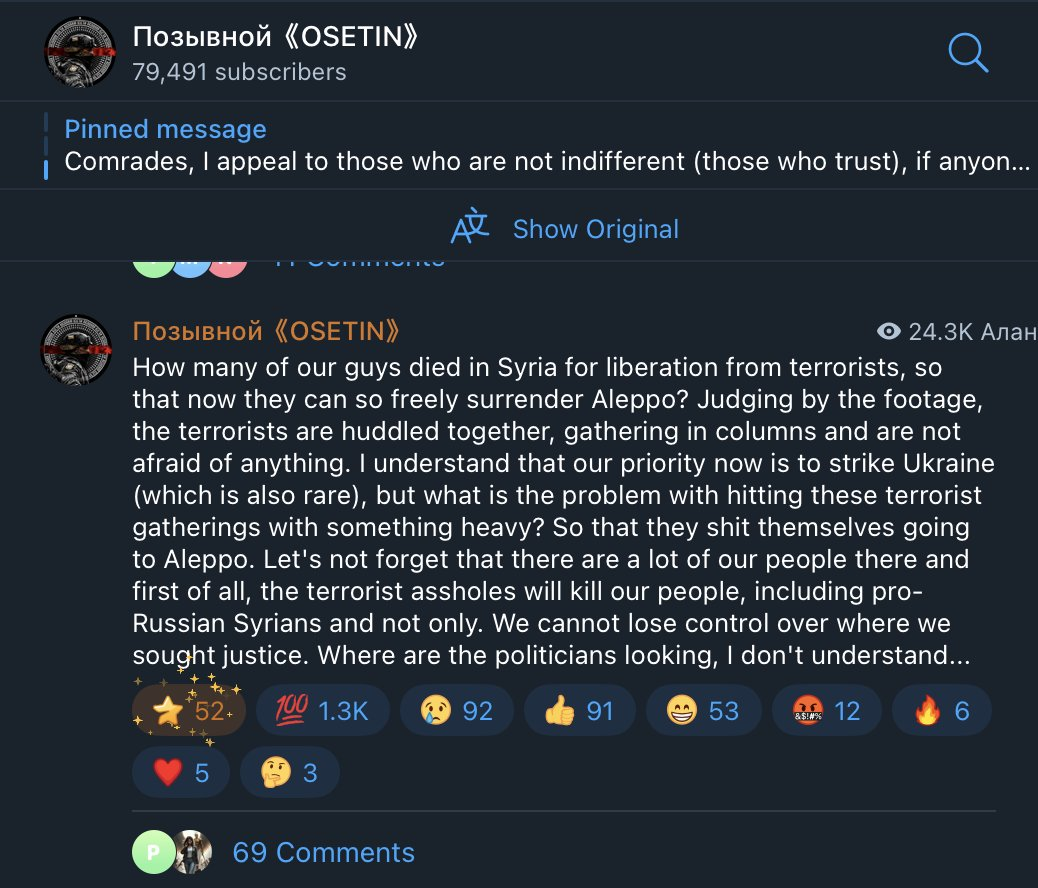
Task: Expand the pinned message preview
Action: (x=538, y=145)
